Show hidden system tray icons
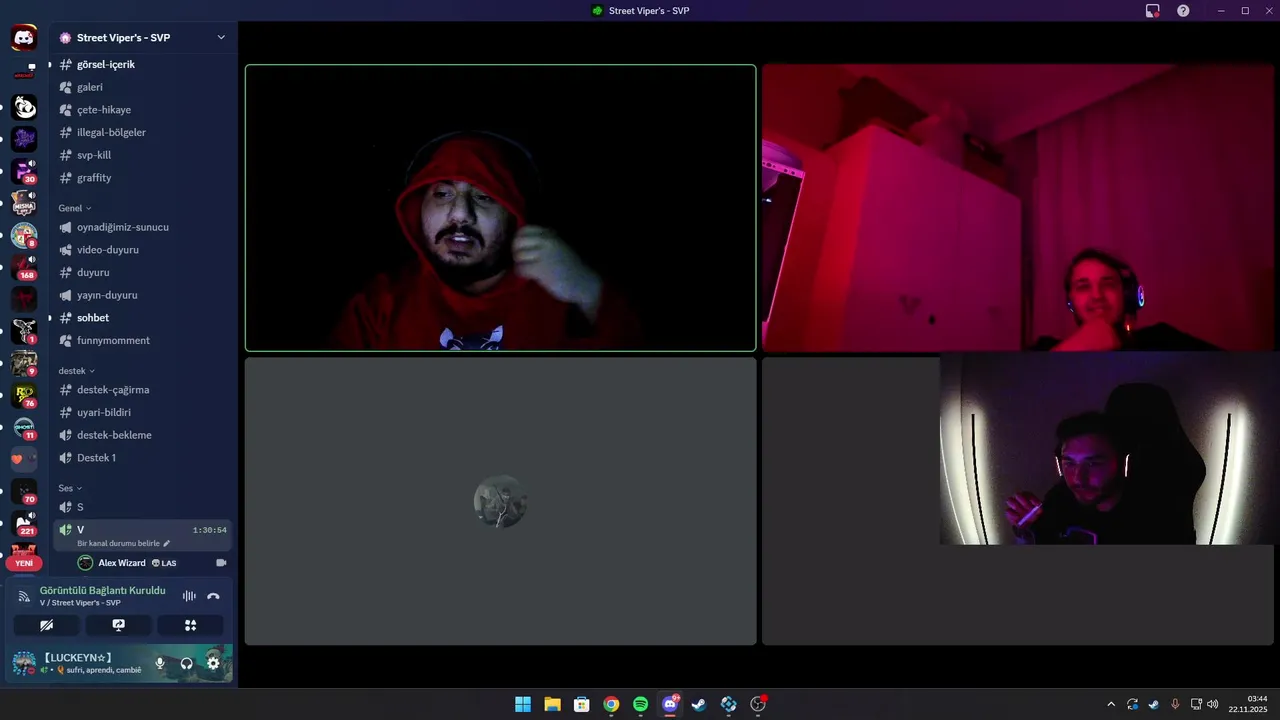This screenshot has height=720, width=1280. pyautogui.click(x=1110, y=704)
